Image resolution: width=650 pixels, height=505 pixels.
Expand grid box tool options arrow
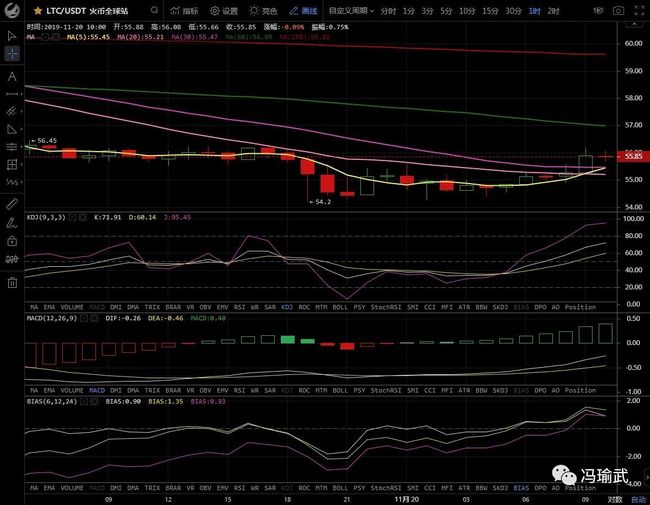click(x=21, y=165)
